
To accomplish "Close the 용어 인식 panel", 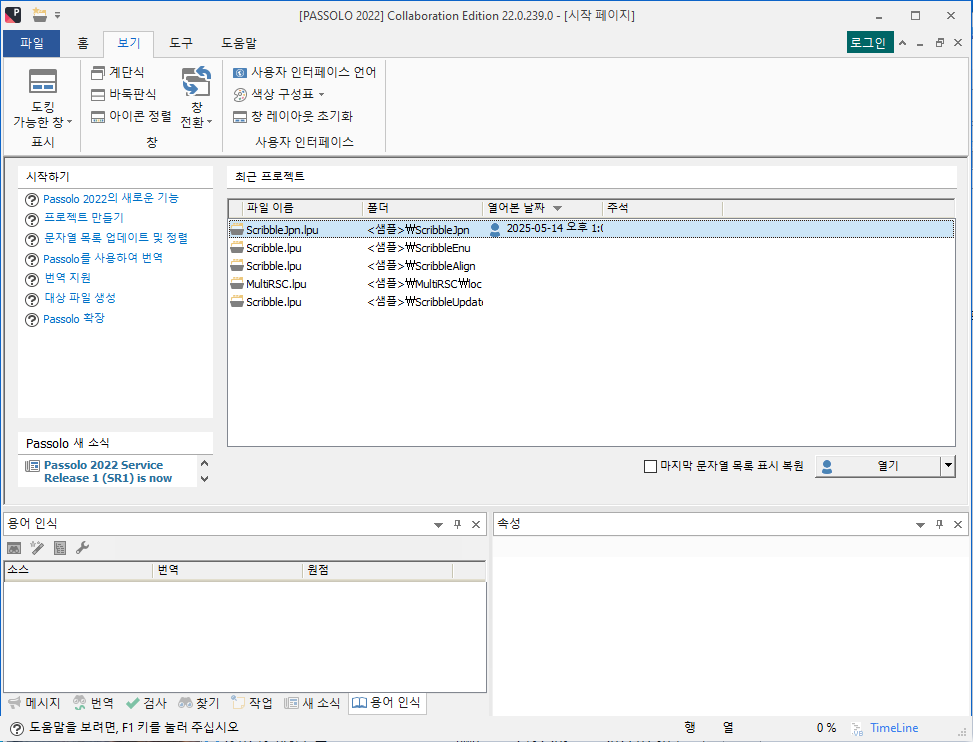I will pos(476,525).
